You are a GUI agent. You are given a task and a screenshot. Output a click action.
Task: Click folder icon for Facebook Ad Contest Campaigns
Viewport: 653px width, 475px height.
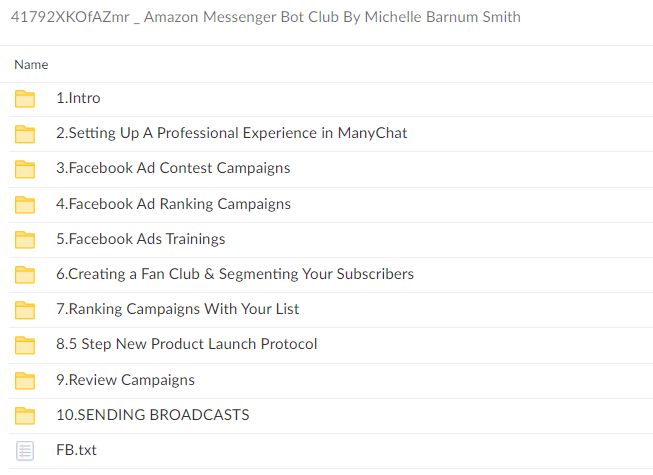tap(26, 168)
